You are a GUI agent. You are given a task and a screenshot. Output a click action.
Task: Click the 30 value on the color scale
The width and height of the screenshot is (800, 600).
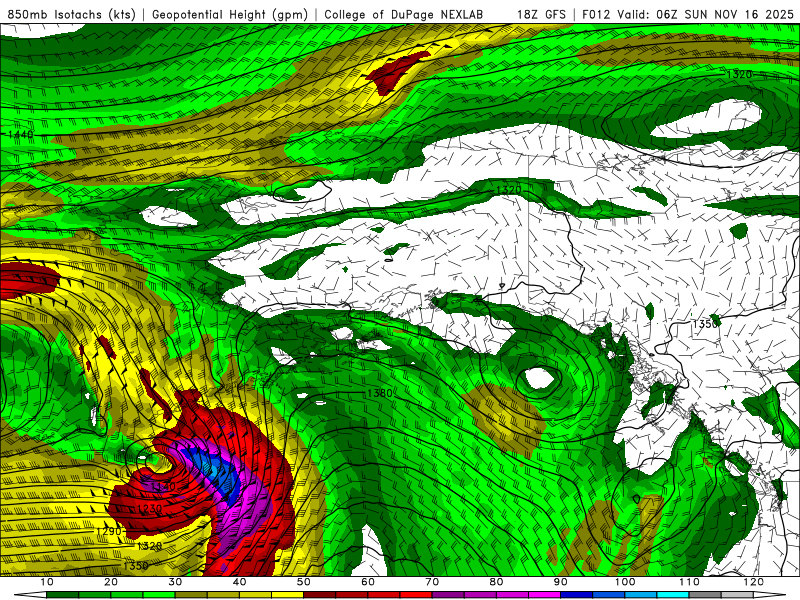tap(175, 582)
